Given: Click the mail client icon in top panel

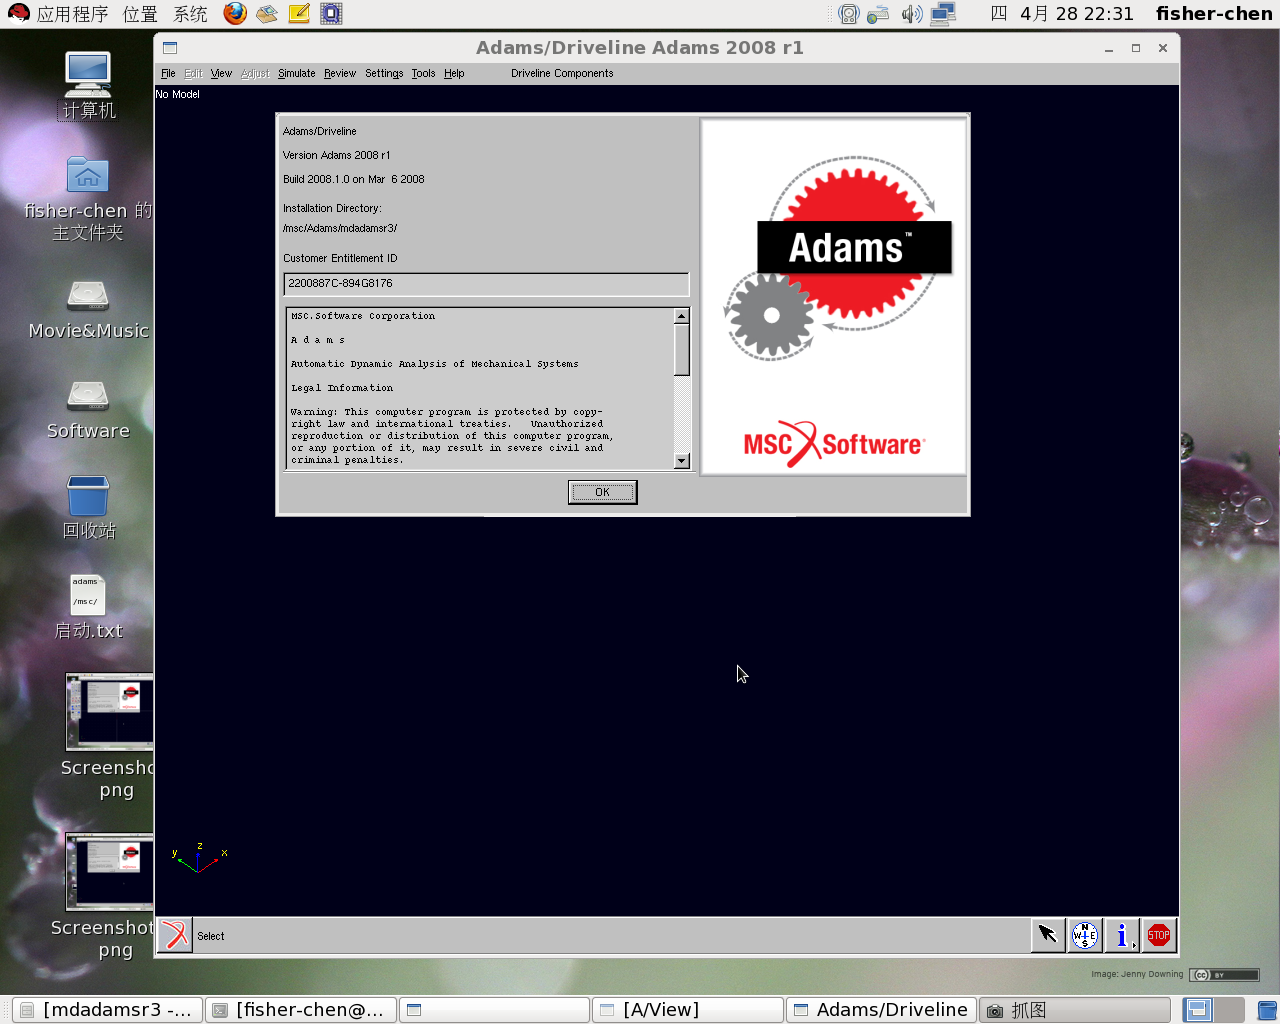Looking at the screenshot, I should click(x=267, y=13).
